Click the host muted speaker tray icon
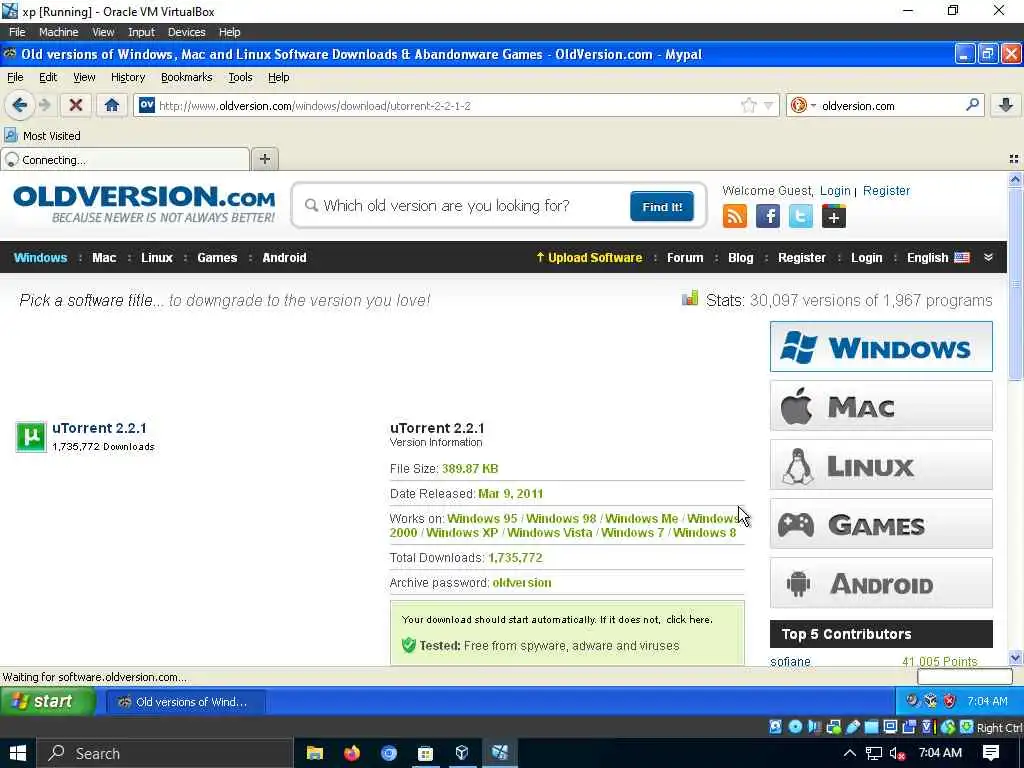The image size is (1024, 768). click(x=897, y=753)
